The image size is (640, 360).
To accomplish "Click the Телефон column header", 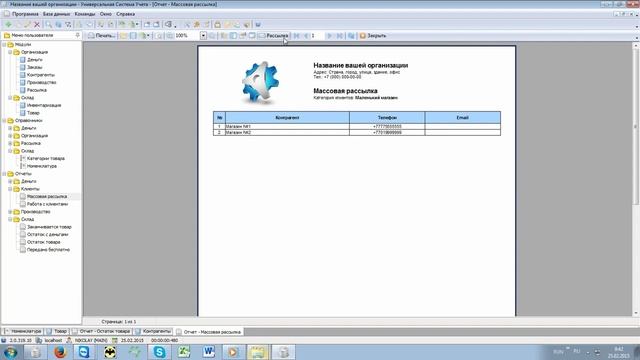I will (387, 118).
